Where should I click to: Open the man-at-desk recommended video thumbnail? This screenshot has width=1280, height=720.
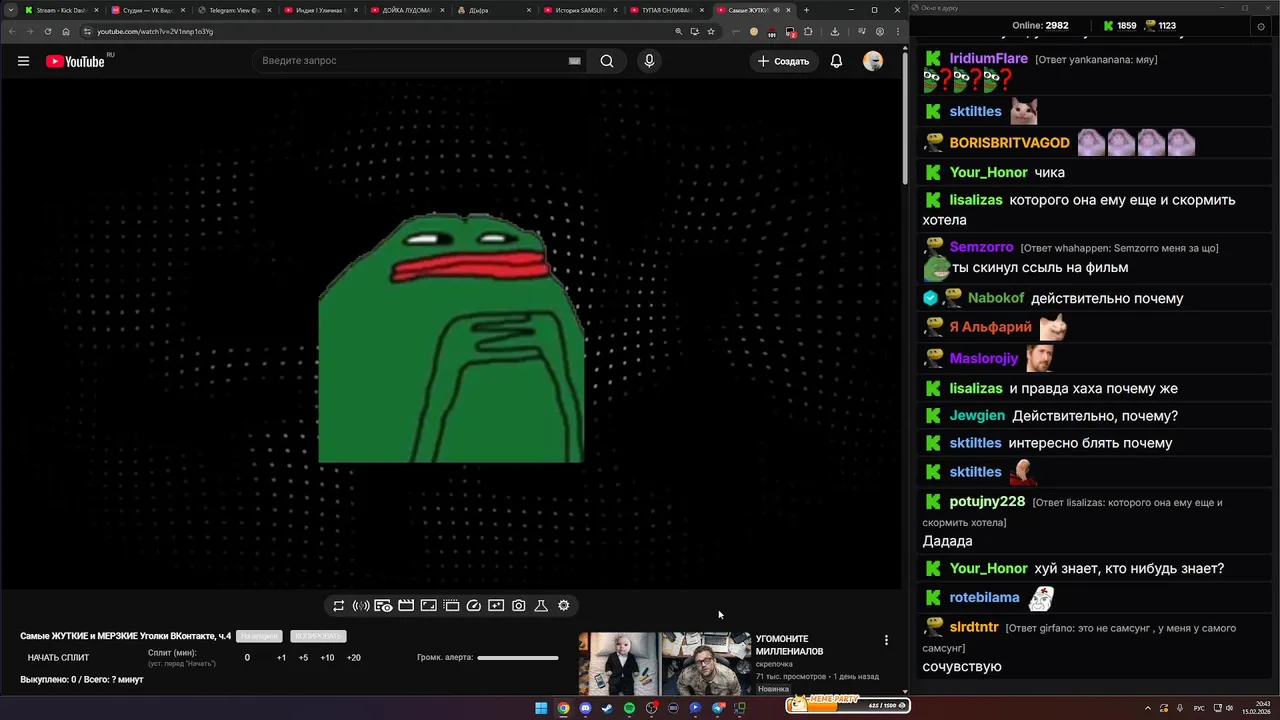pyautogui.click(x=706, y=664)
